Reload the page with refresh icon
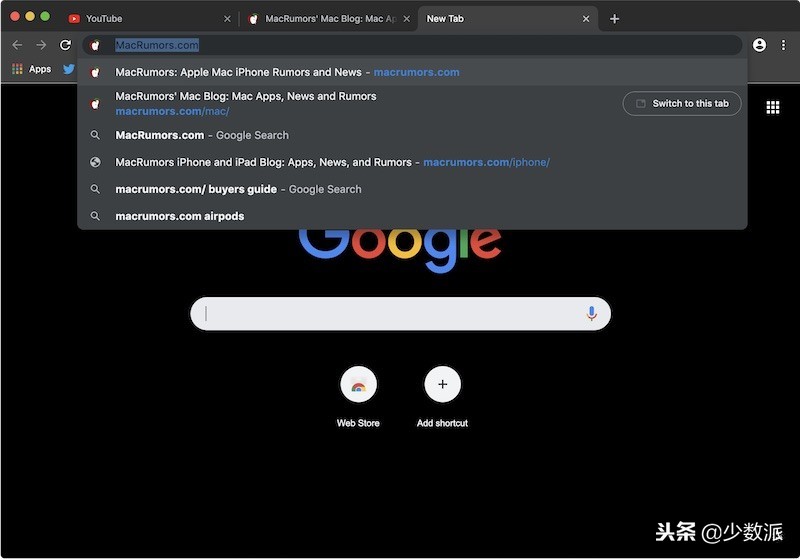This screenshot has width=800, height=559. point(65,45)
